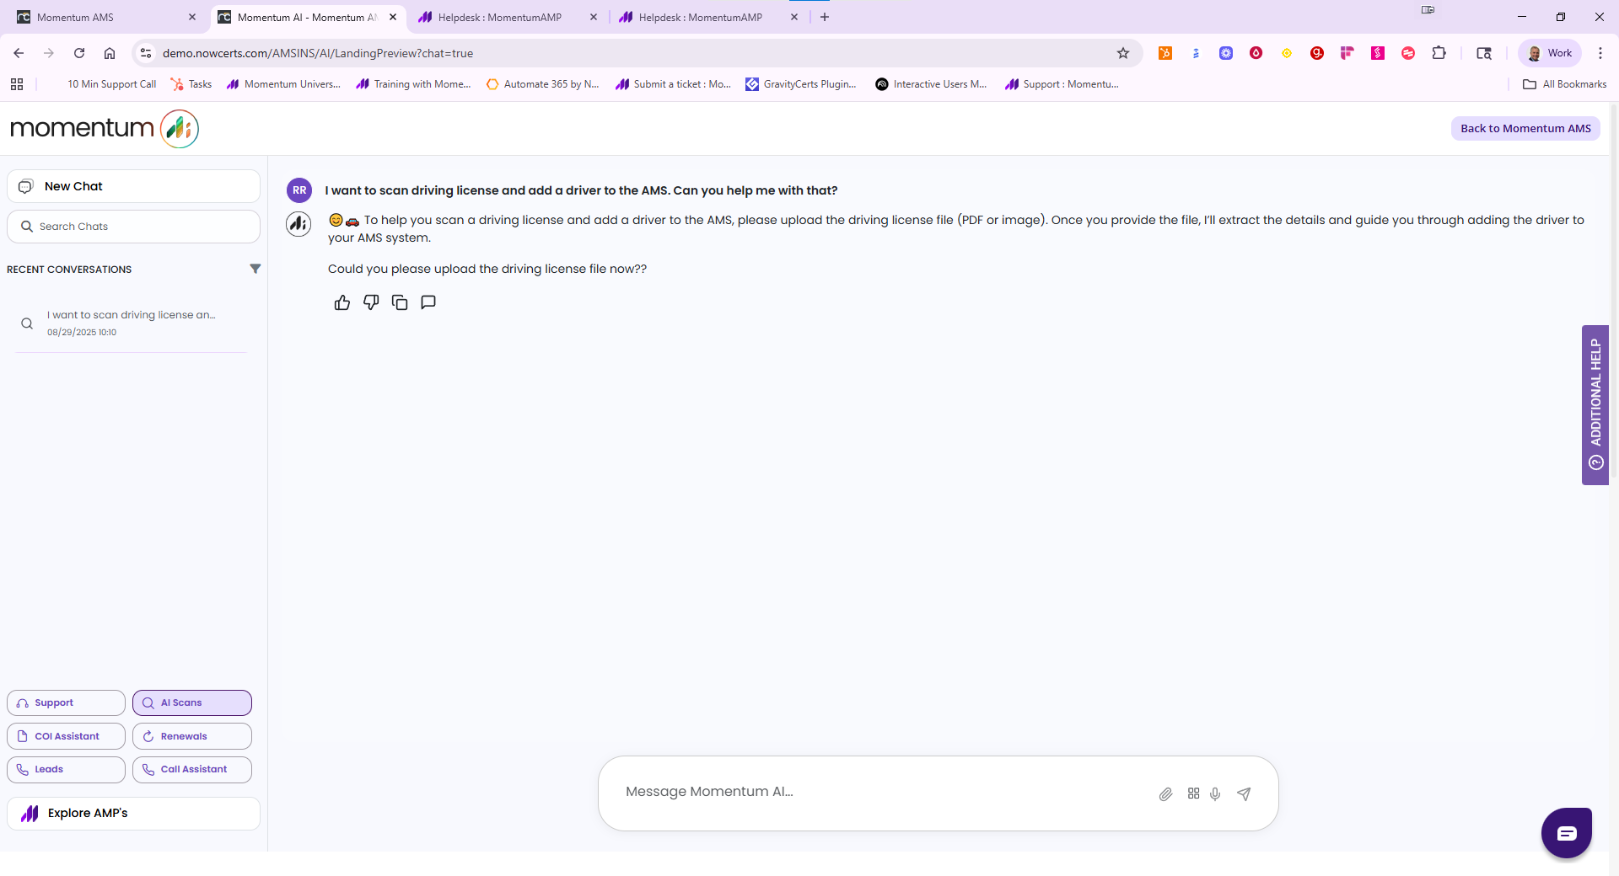Screen dimensions: 1619x876
Task: Open the grid apps icon in message box
Action: (x=1193, y=793)
